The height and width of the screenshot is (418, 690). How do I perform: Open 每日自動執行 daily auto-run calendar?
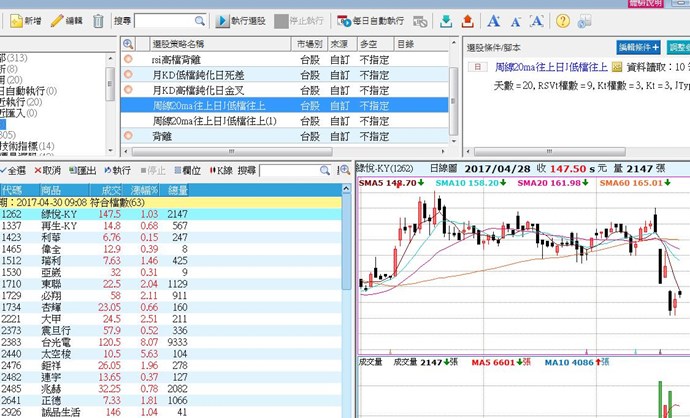coord(370,21)
